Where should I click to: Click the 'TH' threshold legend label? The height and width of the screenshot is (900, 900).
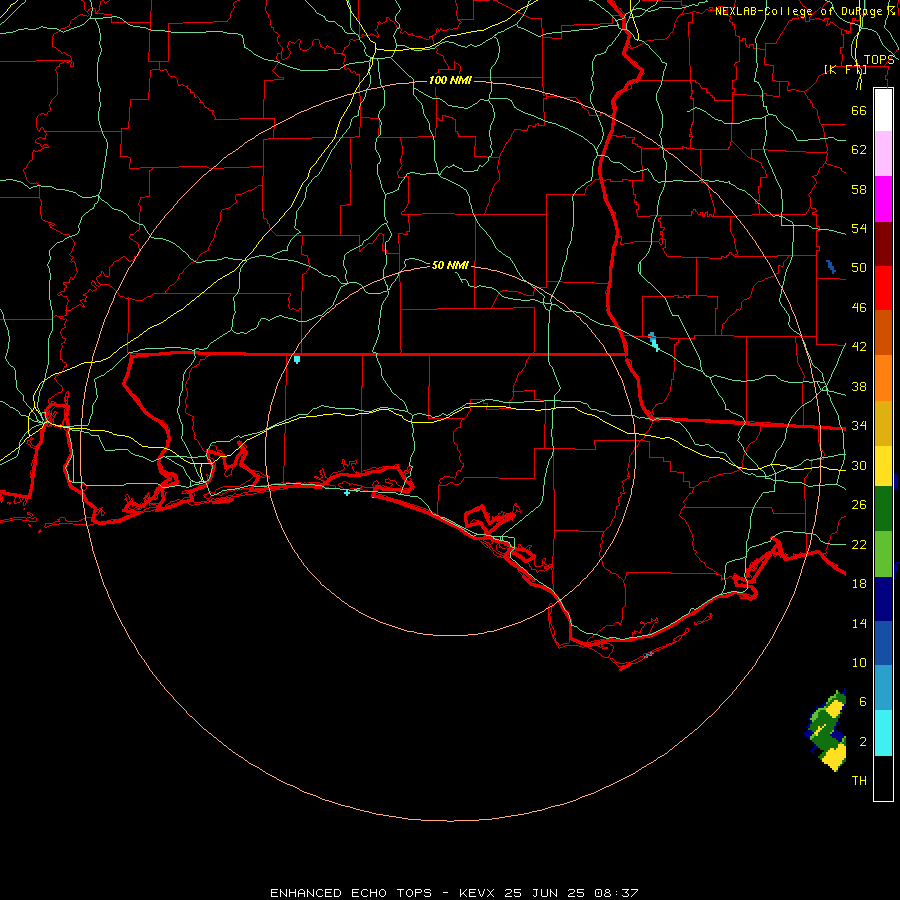[859, 781]
